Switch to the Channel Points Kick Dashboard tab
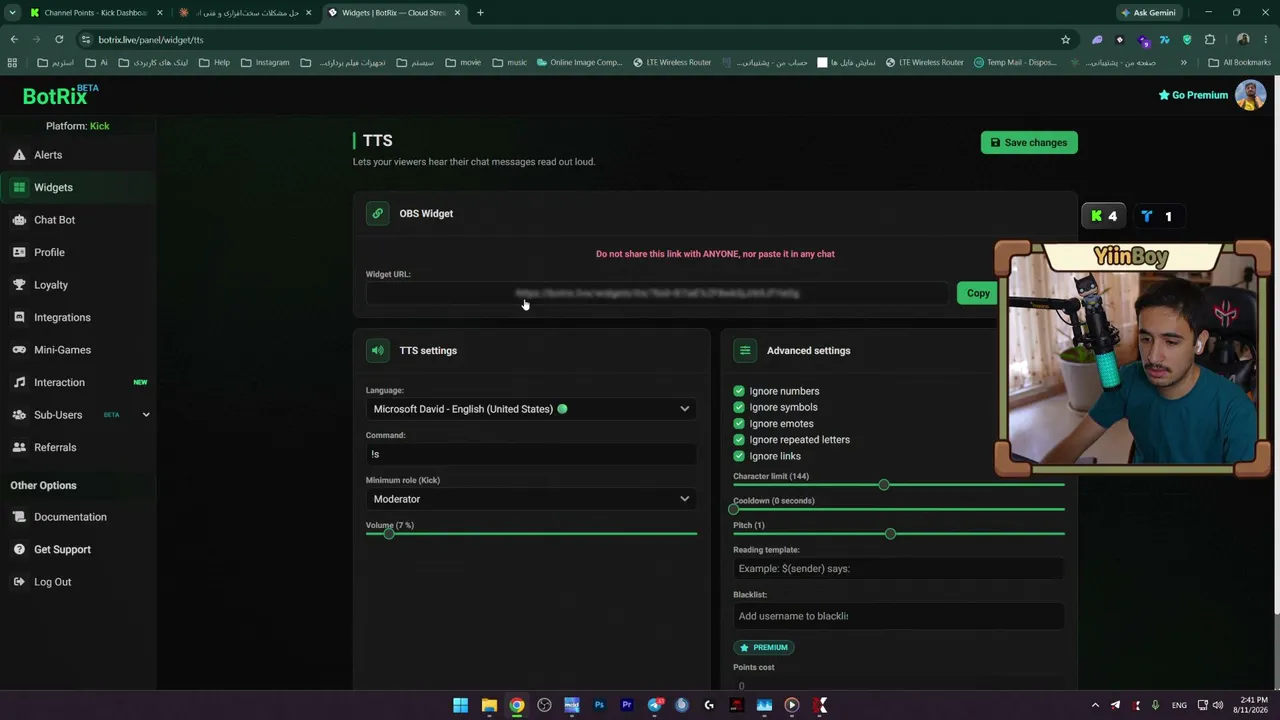The width and height of the screenshot is (1280, 720). pyautogui.click(x=95, y=13)
